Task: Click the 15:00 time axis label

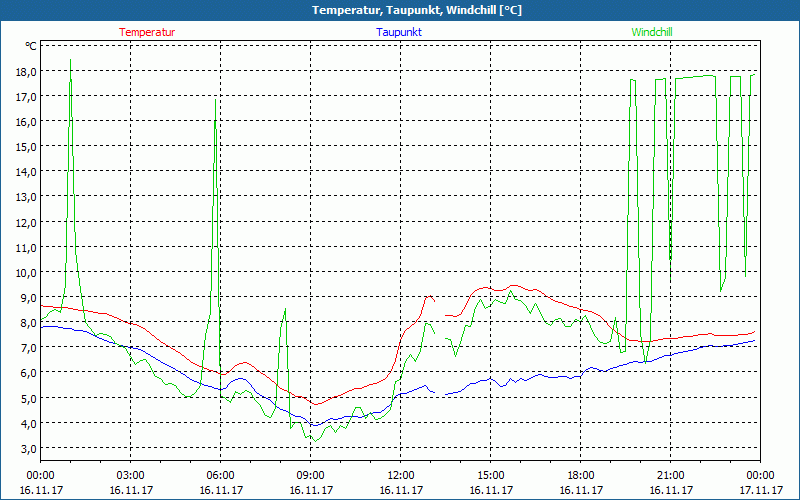Action: click(490, 475)
